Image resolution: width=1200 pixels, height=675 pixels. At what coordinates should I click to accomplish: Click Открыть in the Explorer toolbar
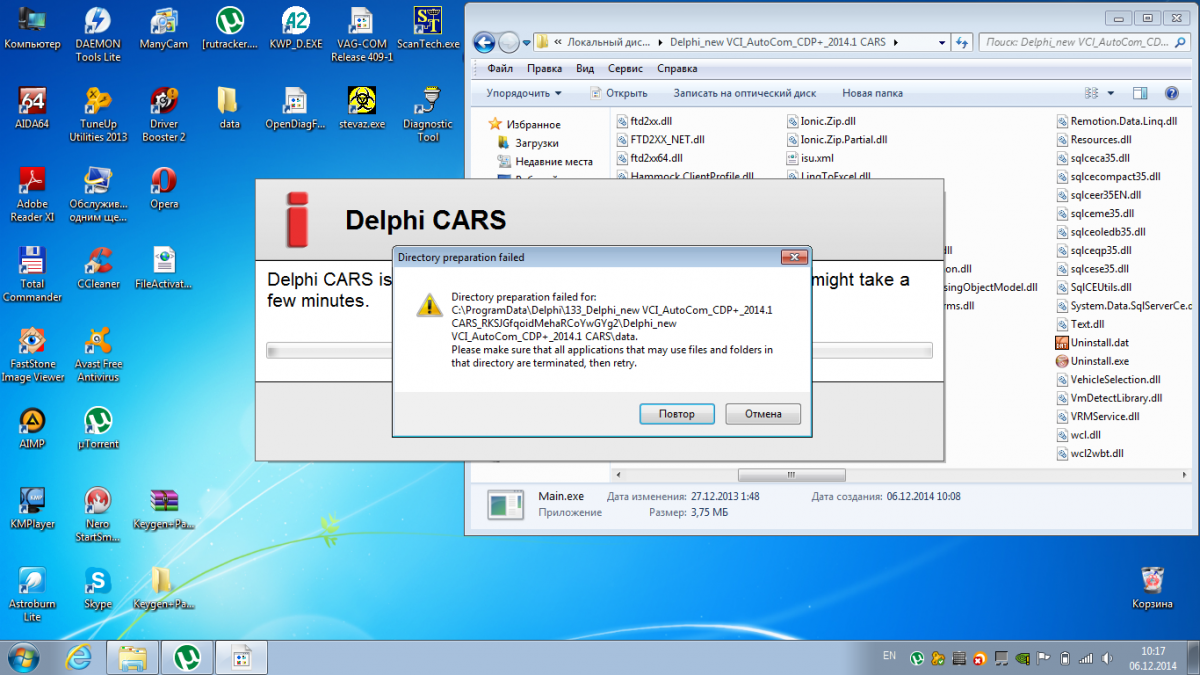point(618,93)
